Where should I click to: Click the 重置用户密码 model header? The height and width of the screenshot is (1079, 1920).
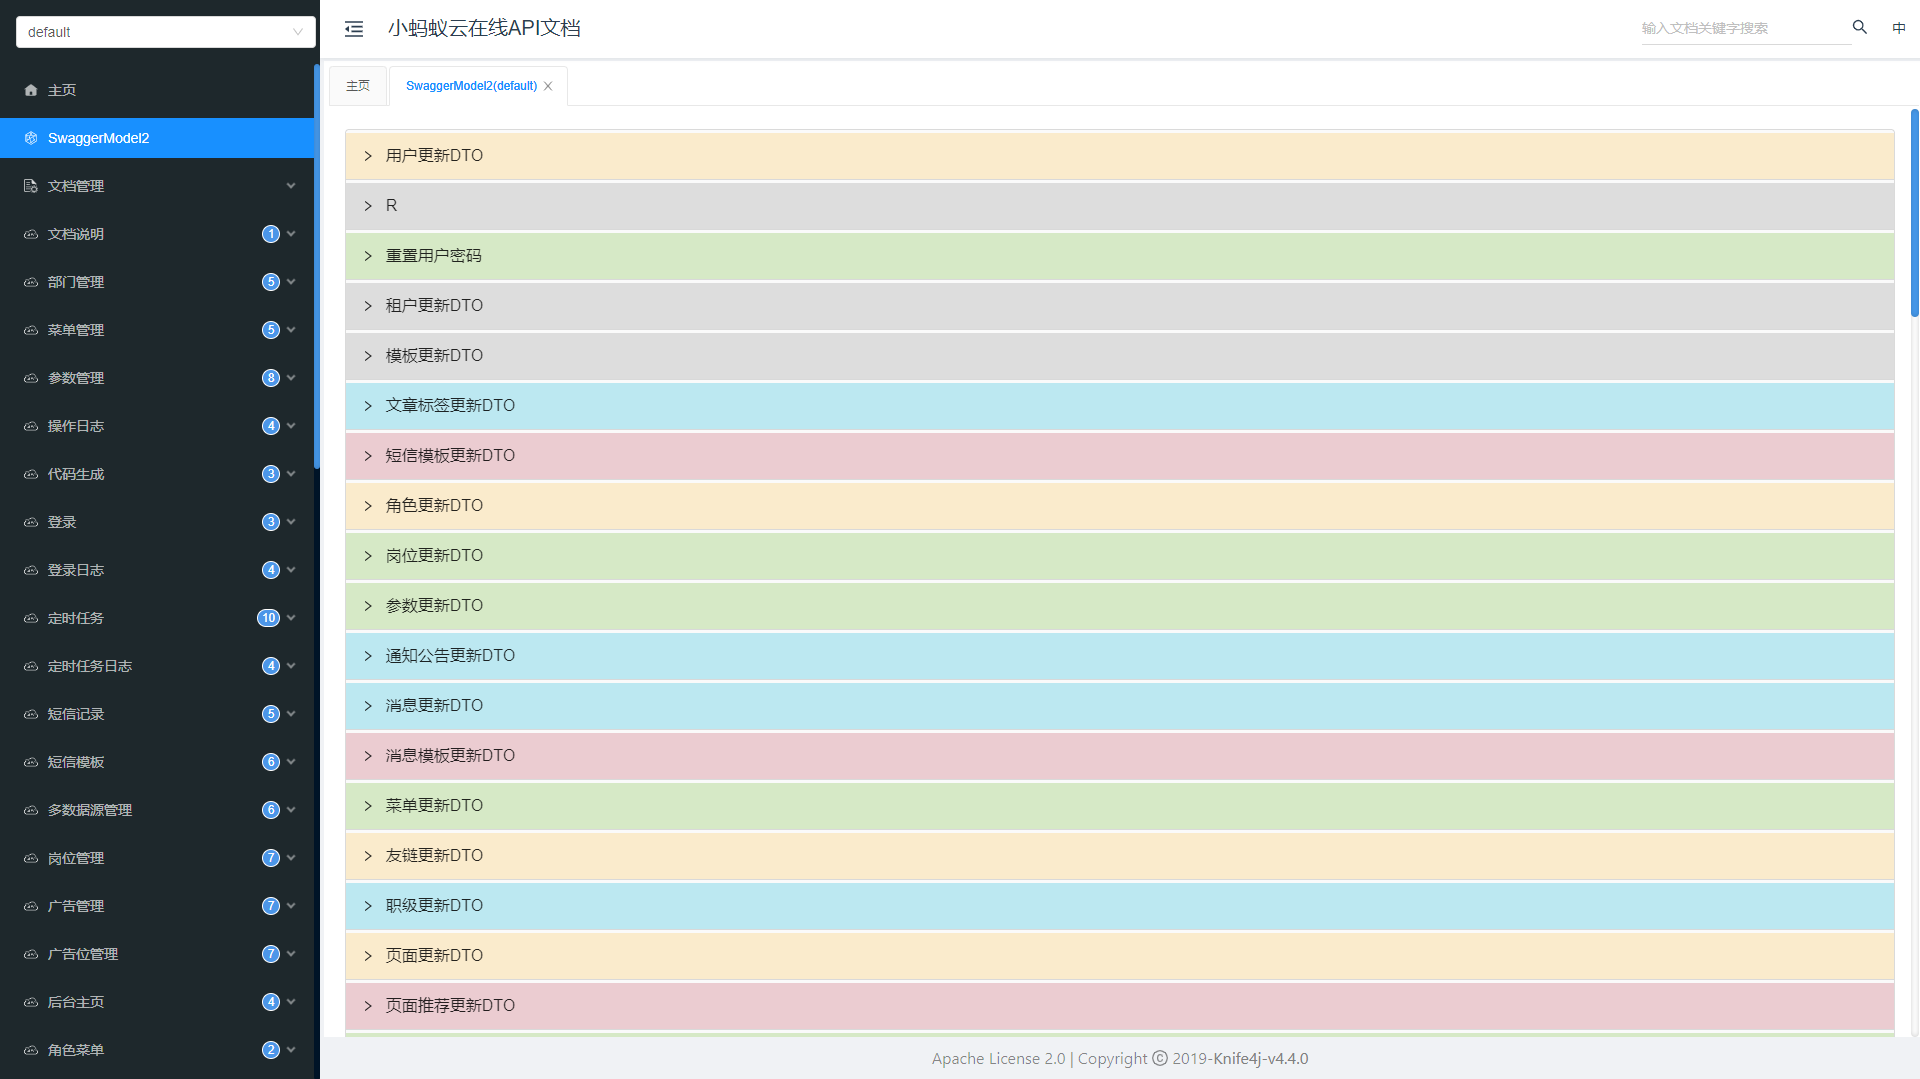click(x=434, y=256)
